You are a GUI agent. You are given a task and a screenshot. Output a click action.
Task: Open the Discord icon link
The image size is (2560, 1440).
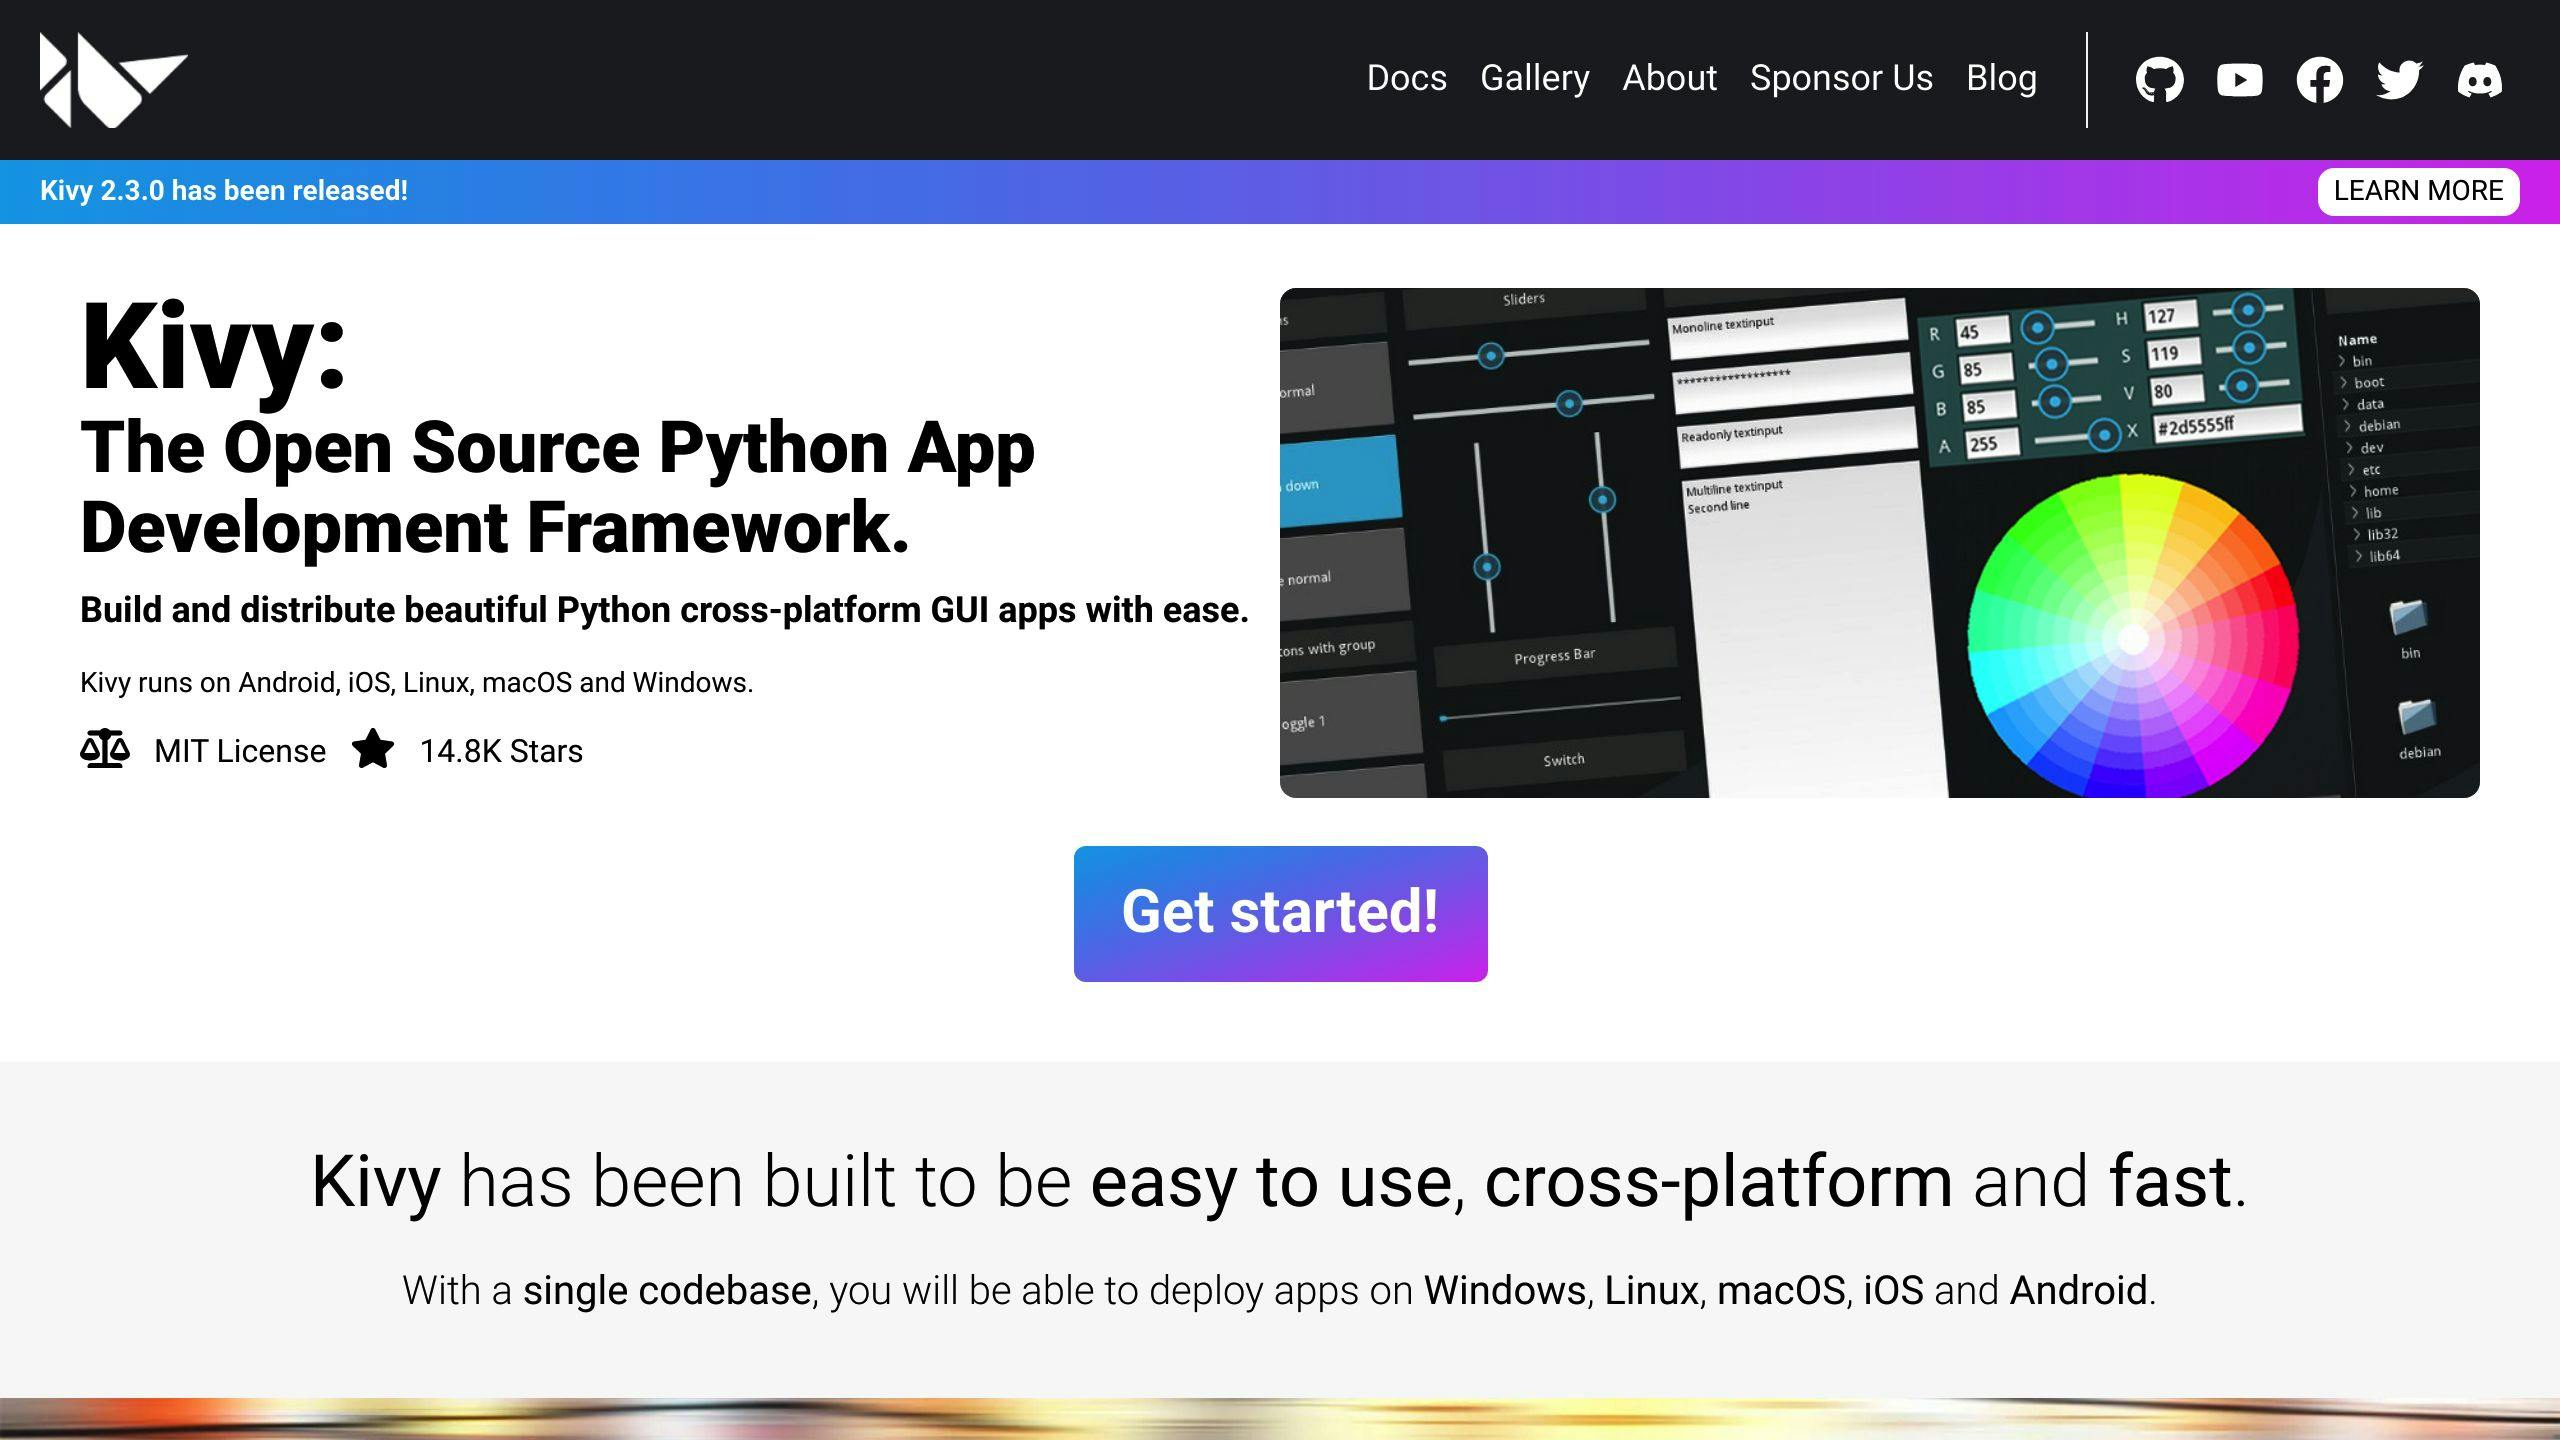(2479, 80)
